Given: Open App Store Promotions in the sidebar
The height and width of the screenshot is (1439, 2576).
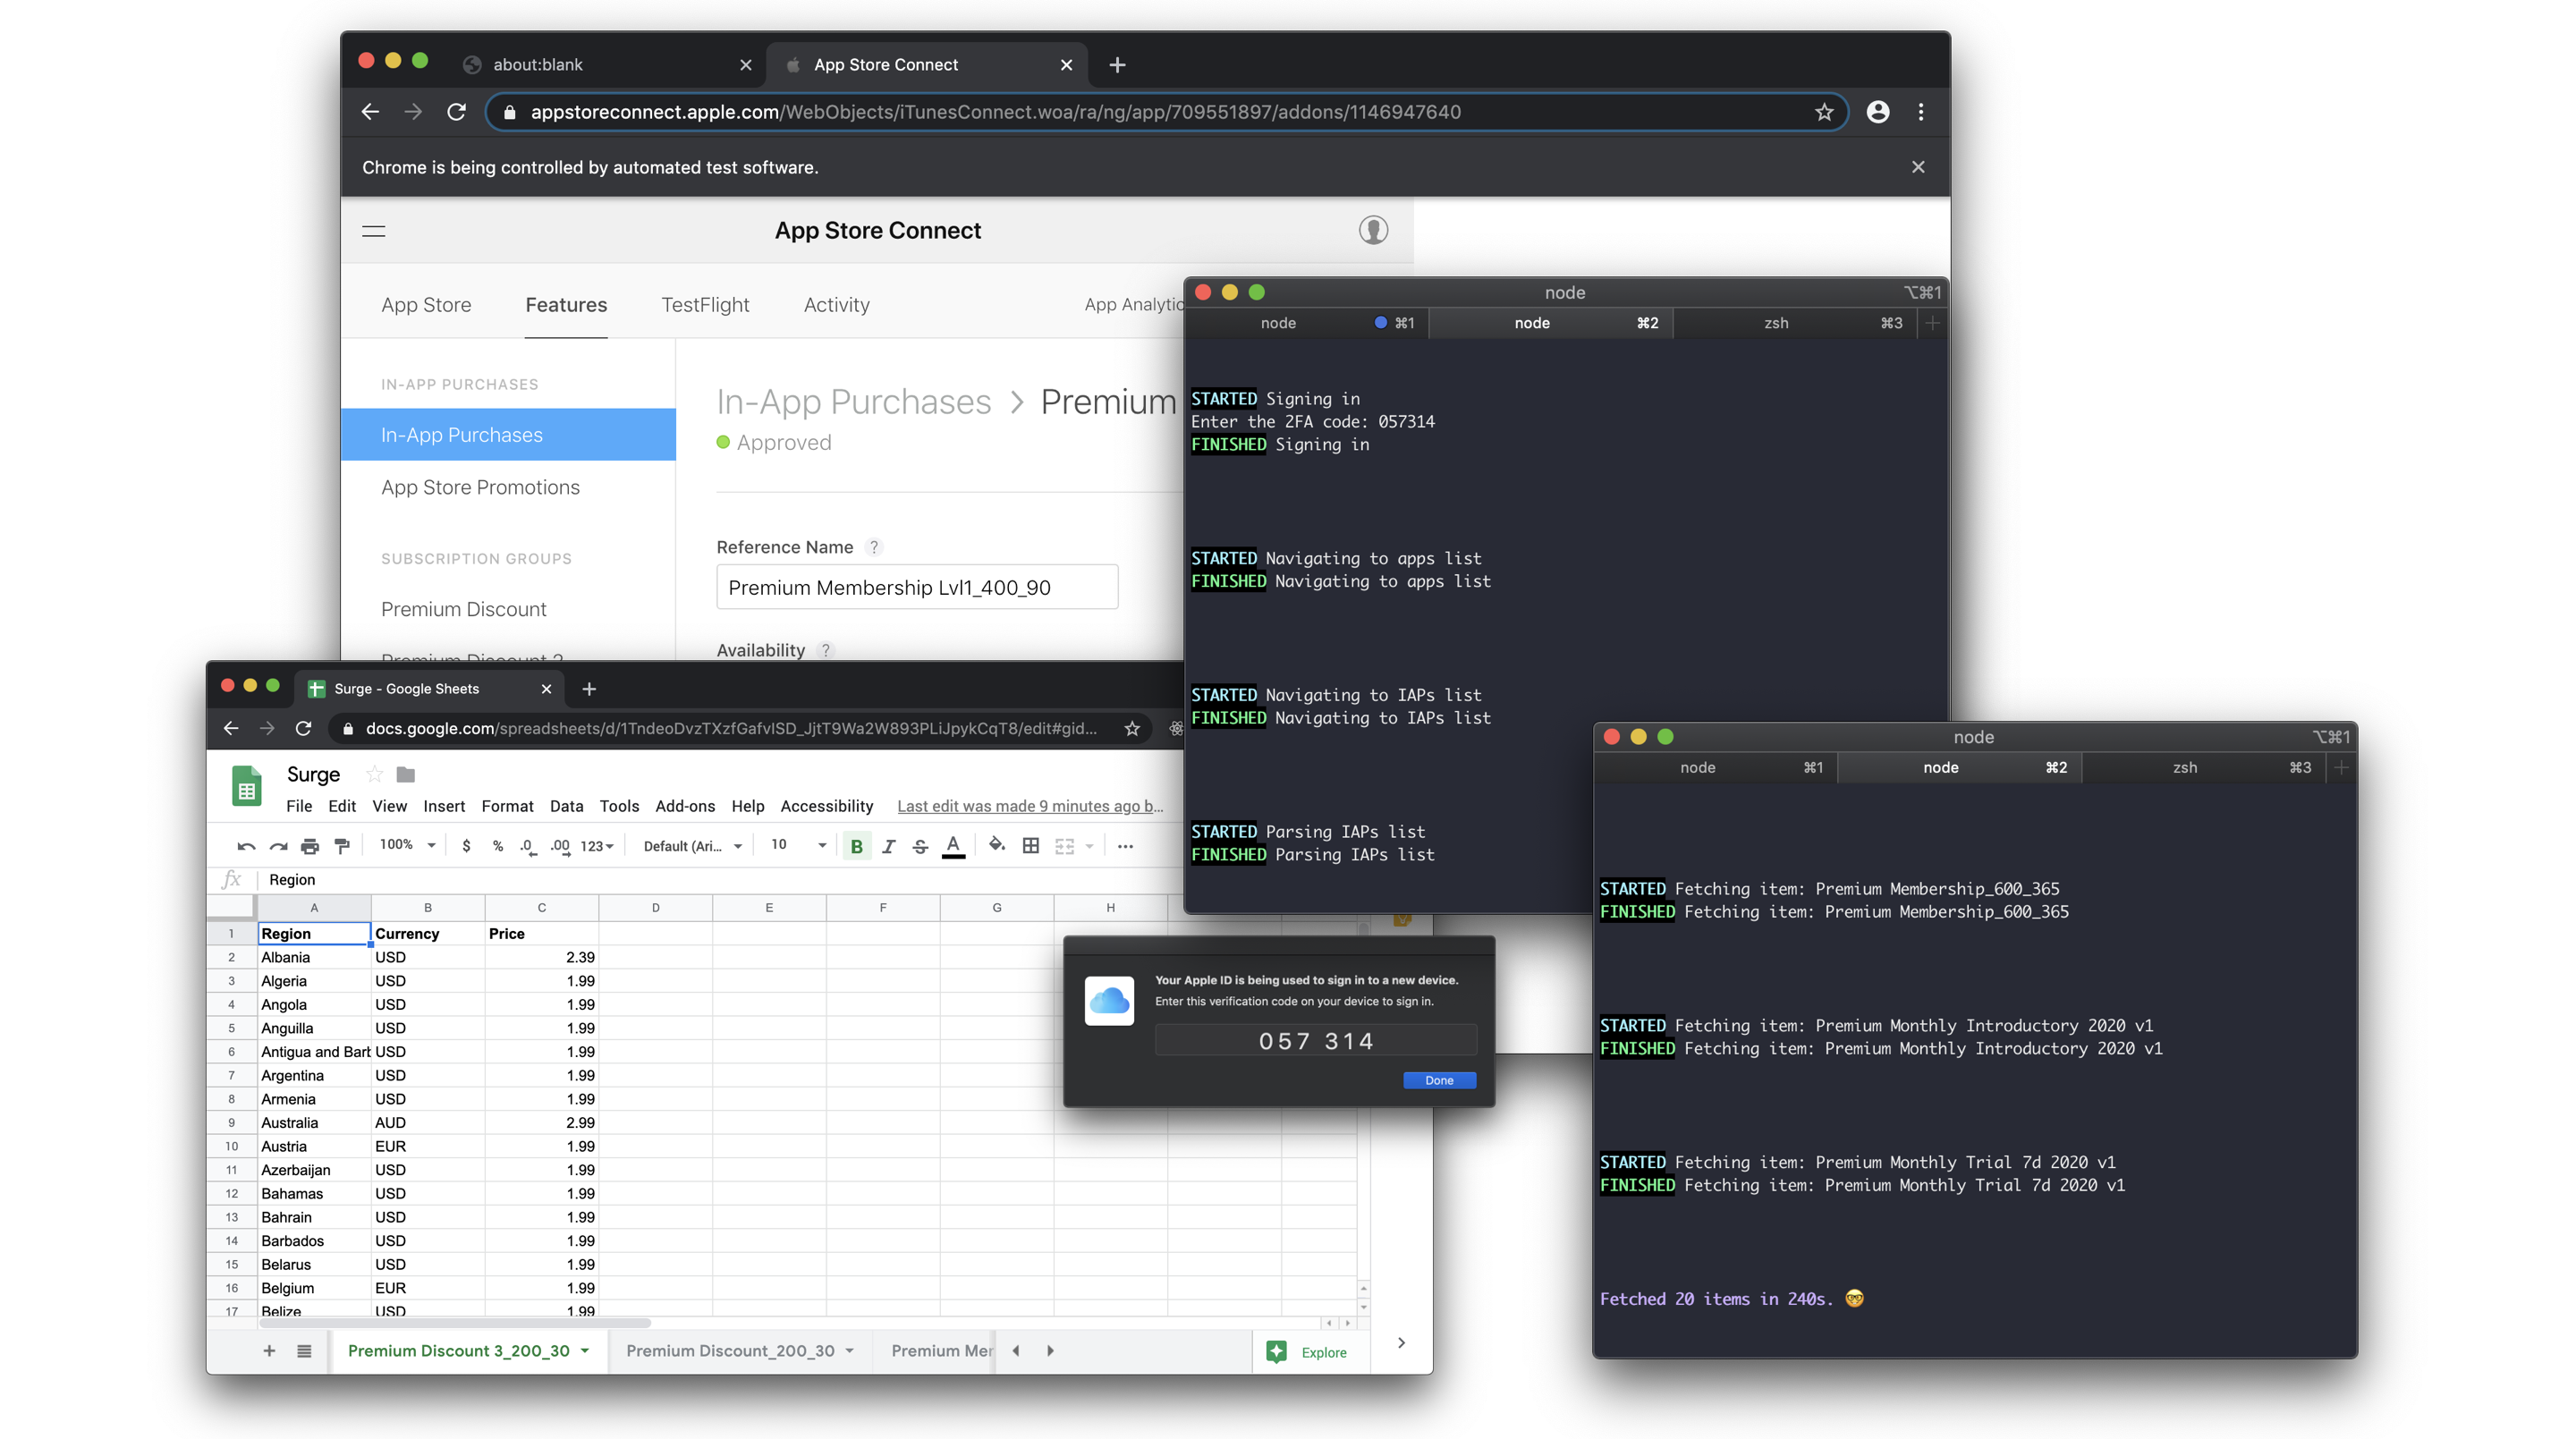Looking at the screenshot, I should 480,487.
